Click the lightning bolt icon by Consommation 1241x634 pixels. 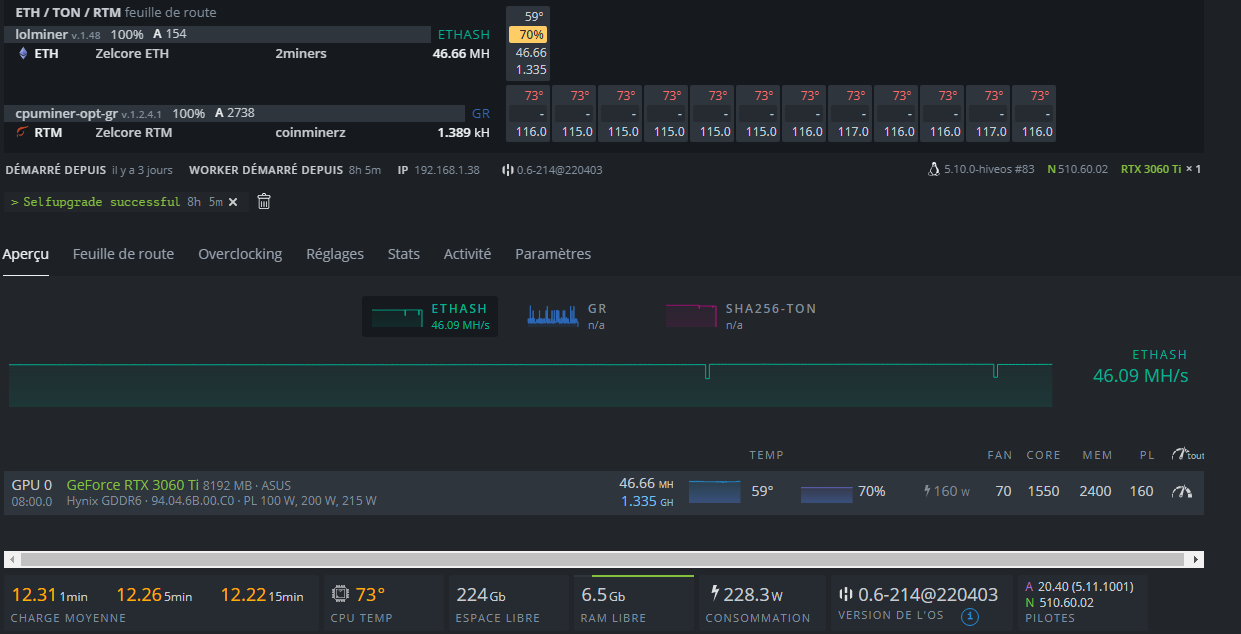[714, 593]
